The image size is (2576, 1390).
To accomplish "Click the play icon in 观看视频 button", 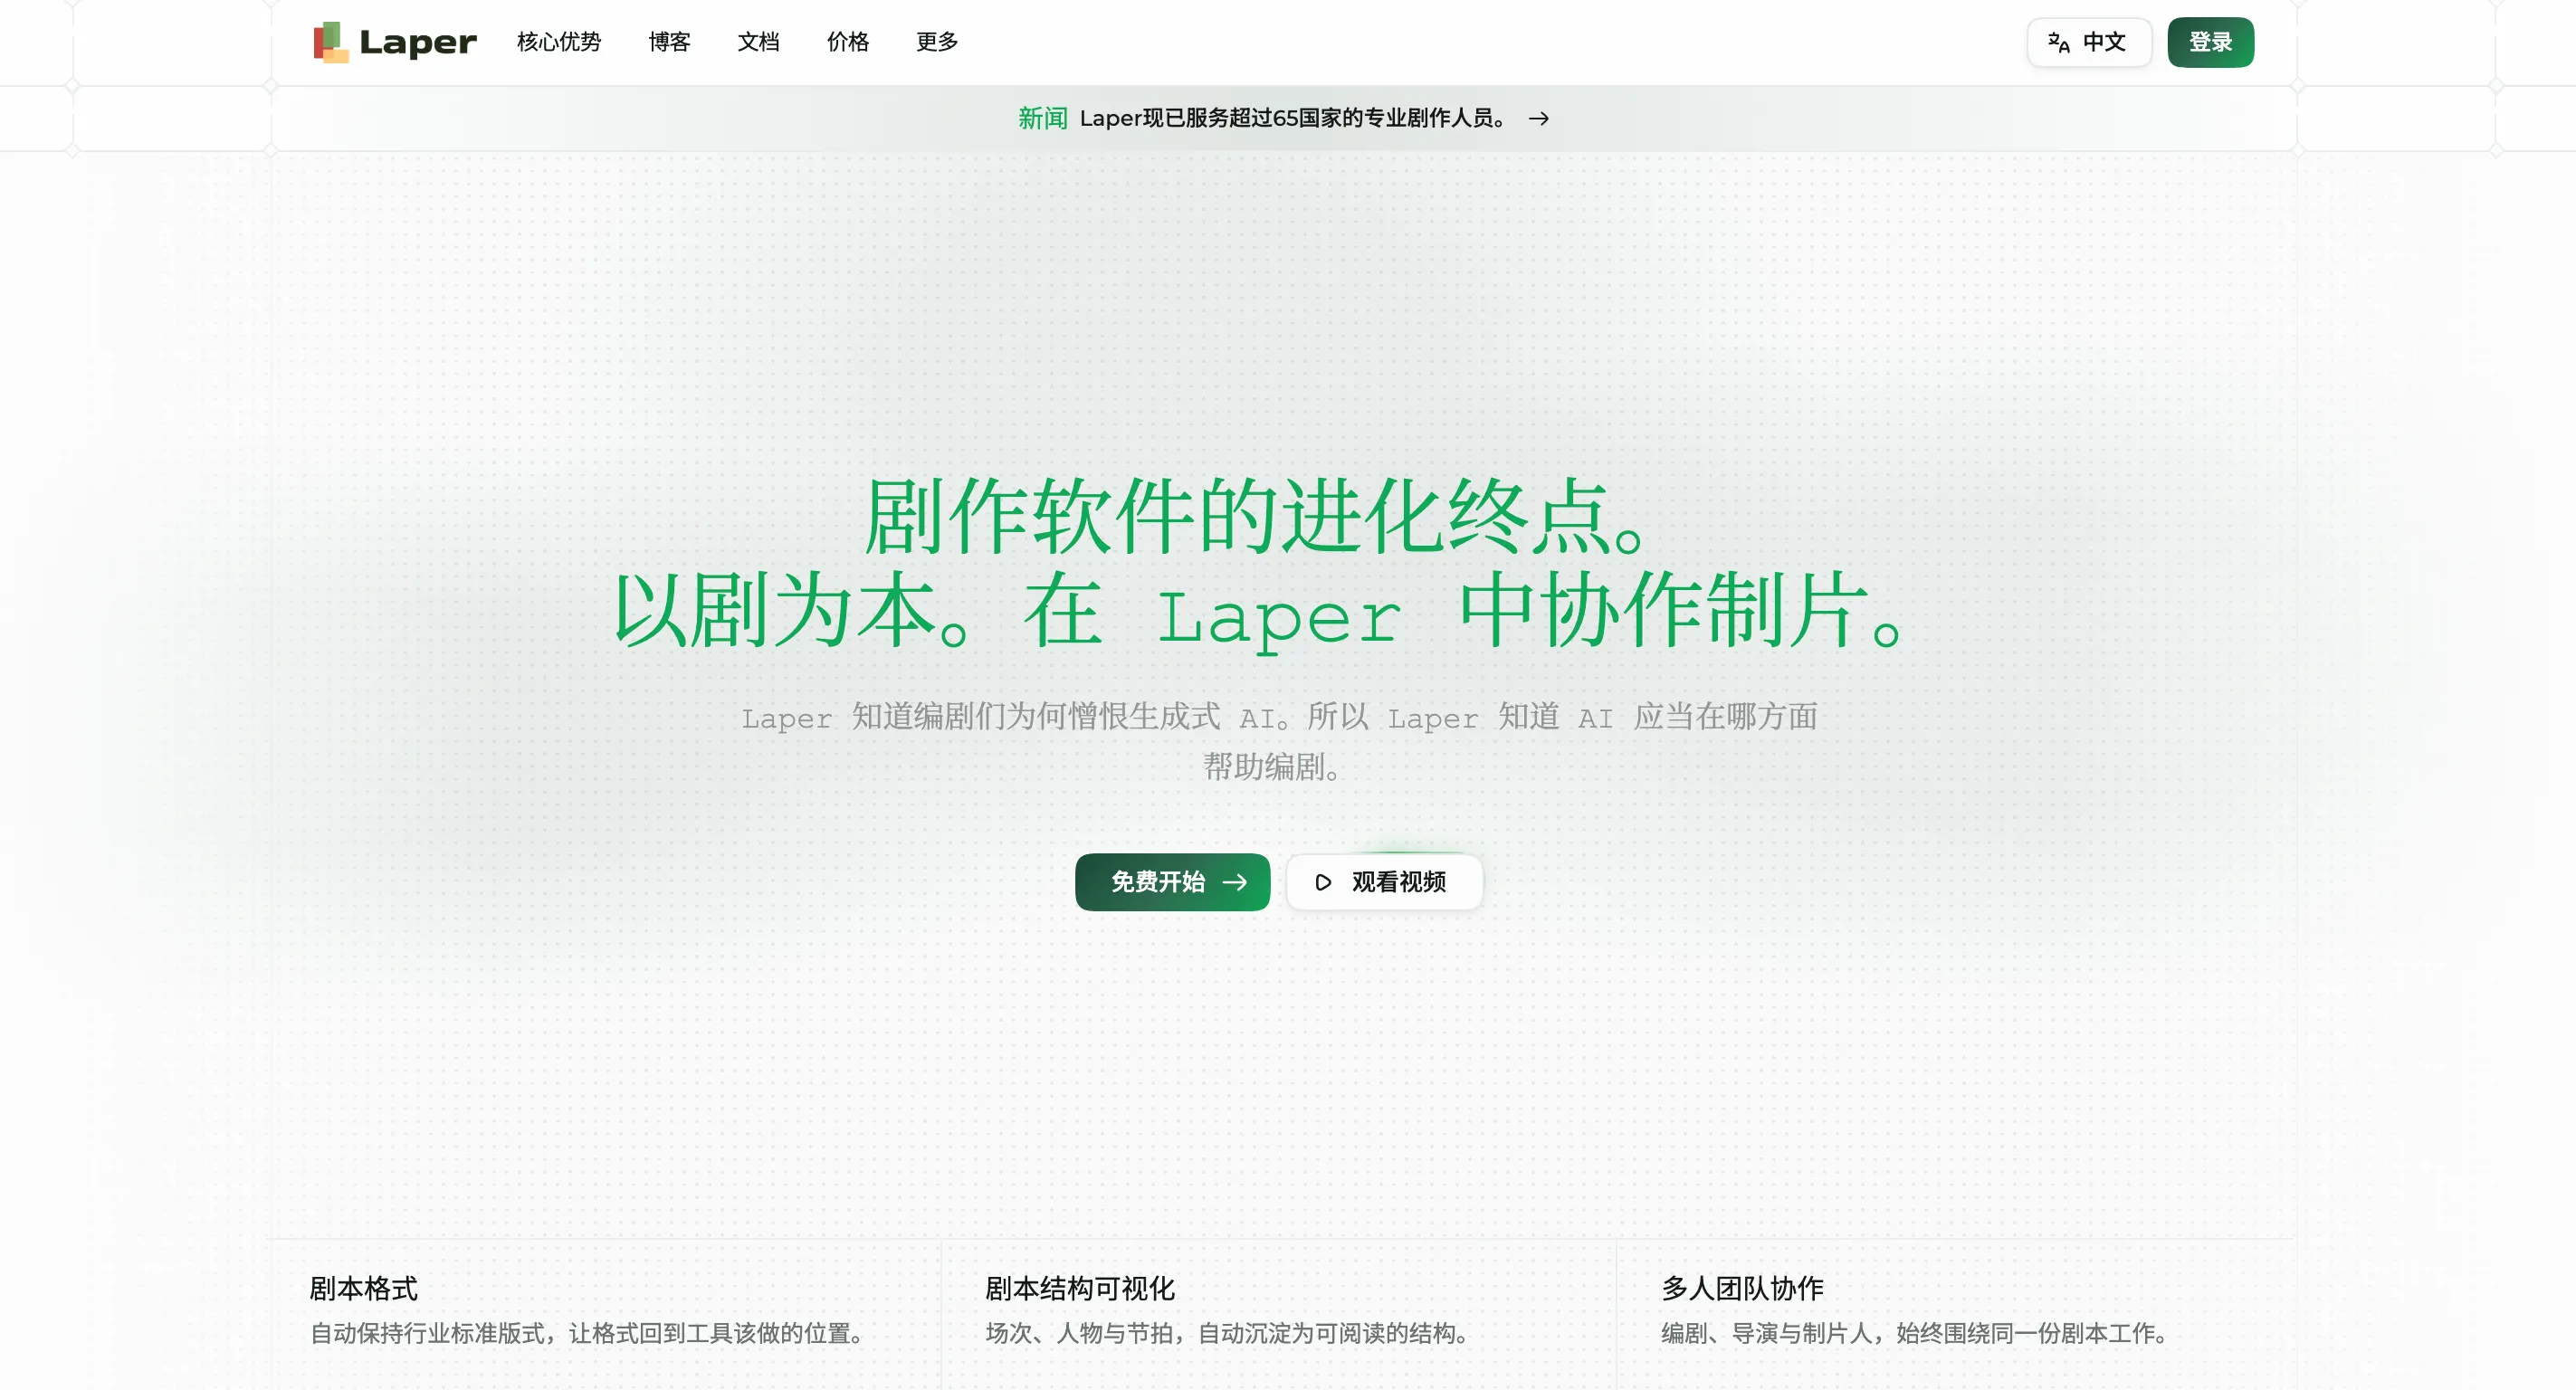I will pyautogui.click(x=1323, y=882).
